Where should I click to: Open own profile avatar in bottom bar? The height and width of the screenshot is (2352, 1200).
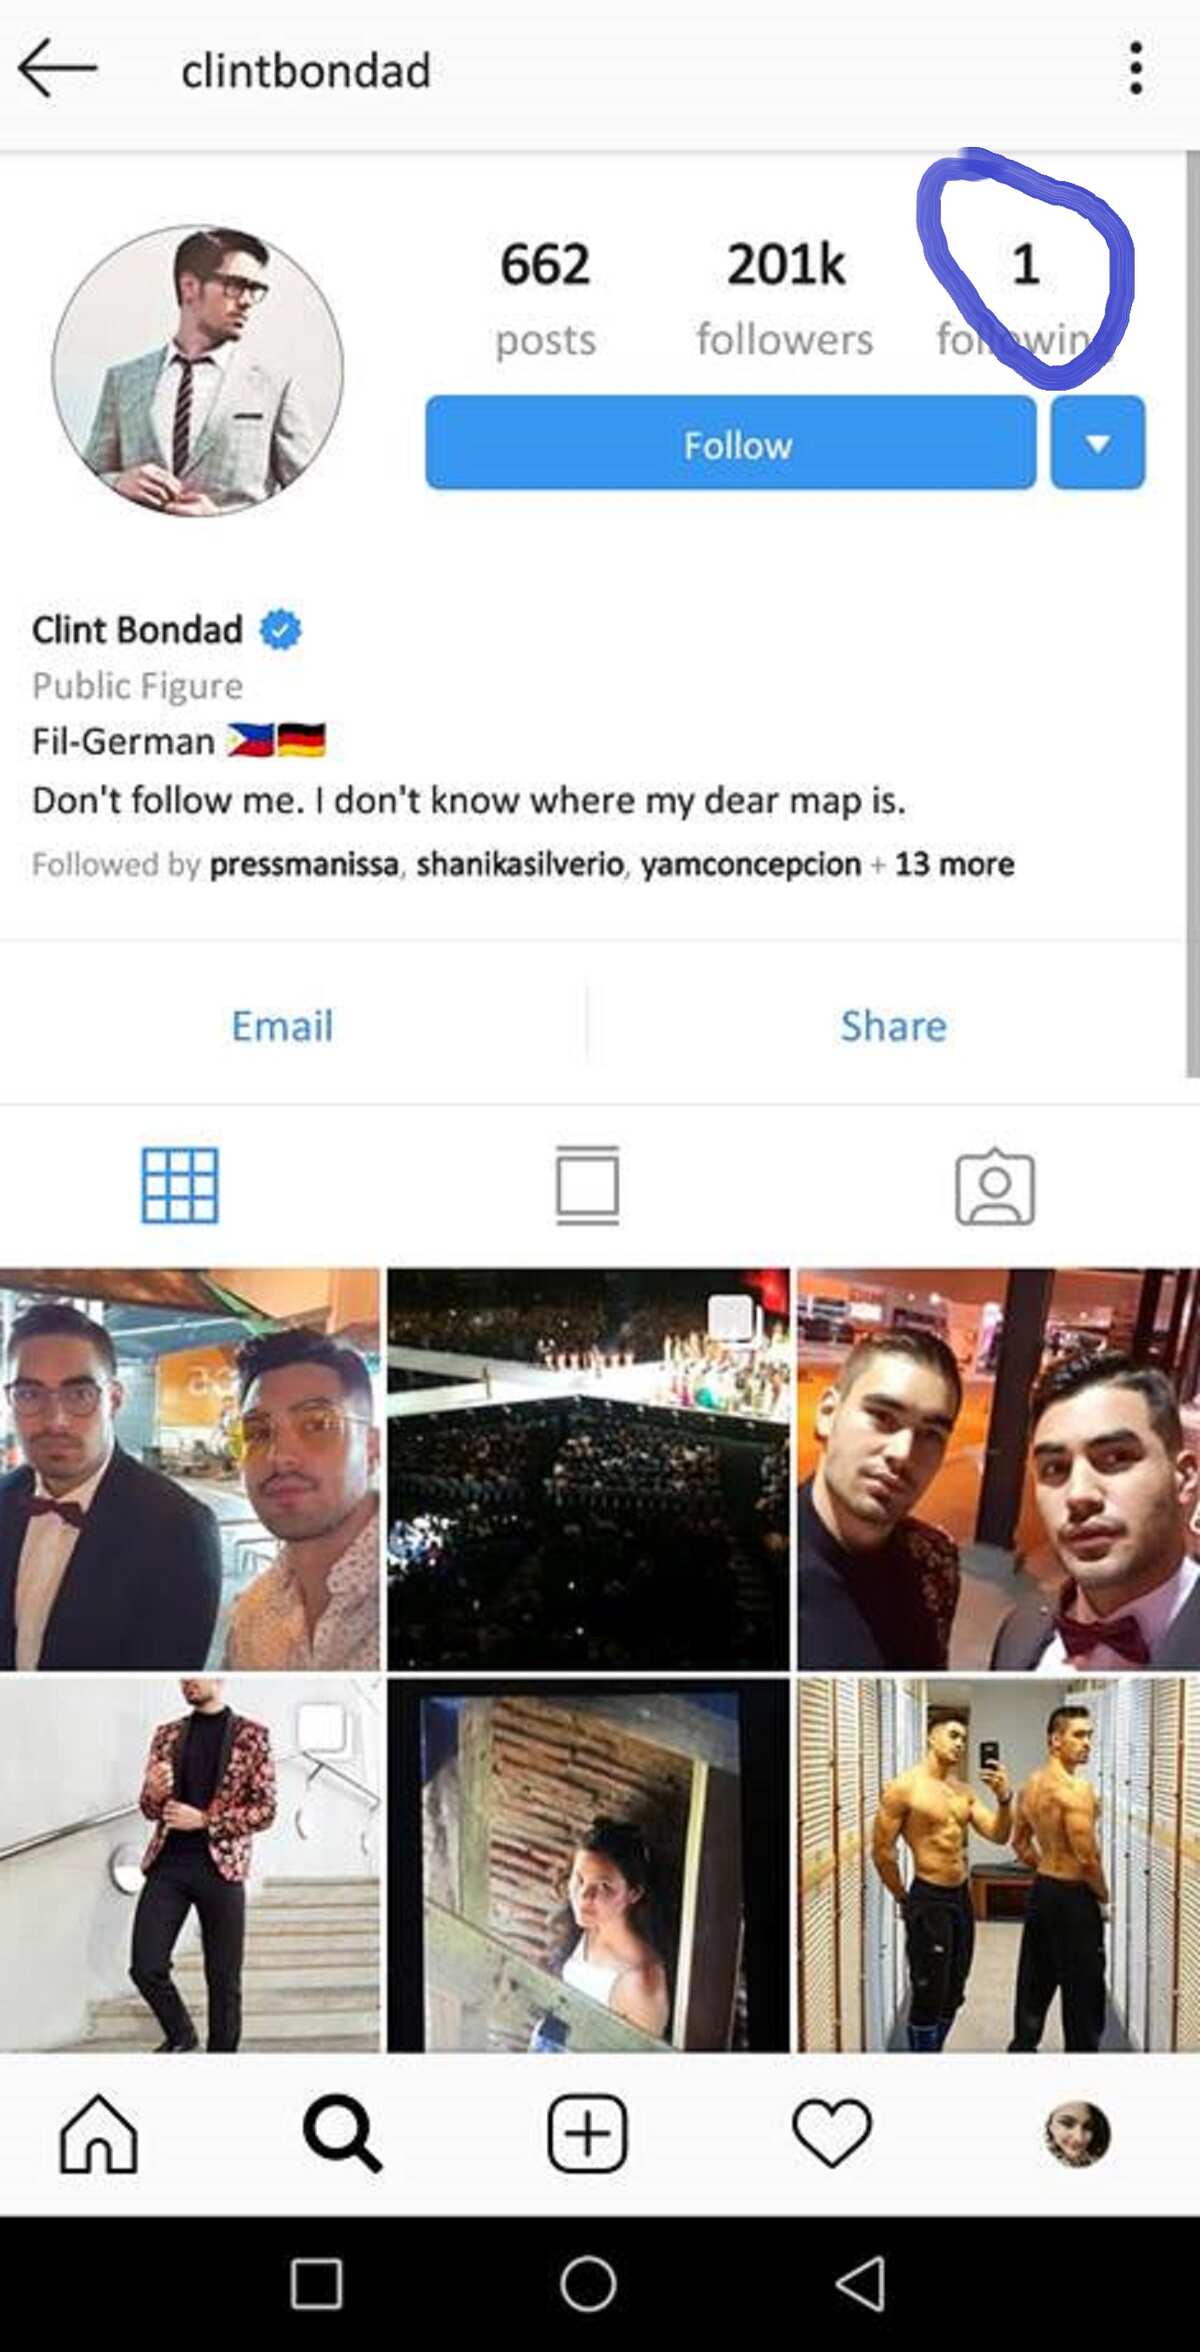click(1077, 2134)
